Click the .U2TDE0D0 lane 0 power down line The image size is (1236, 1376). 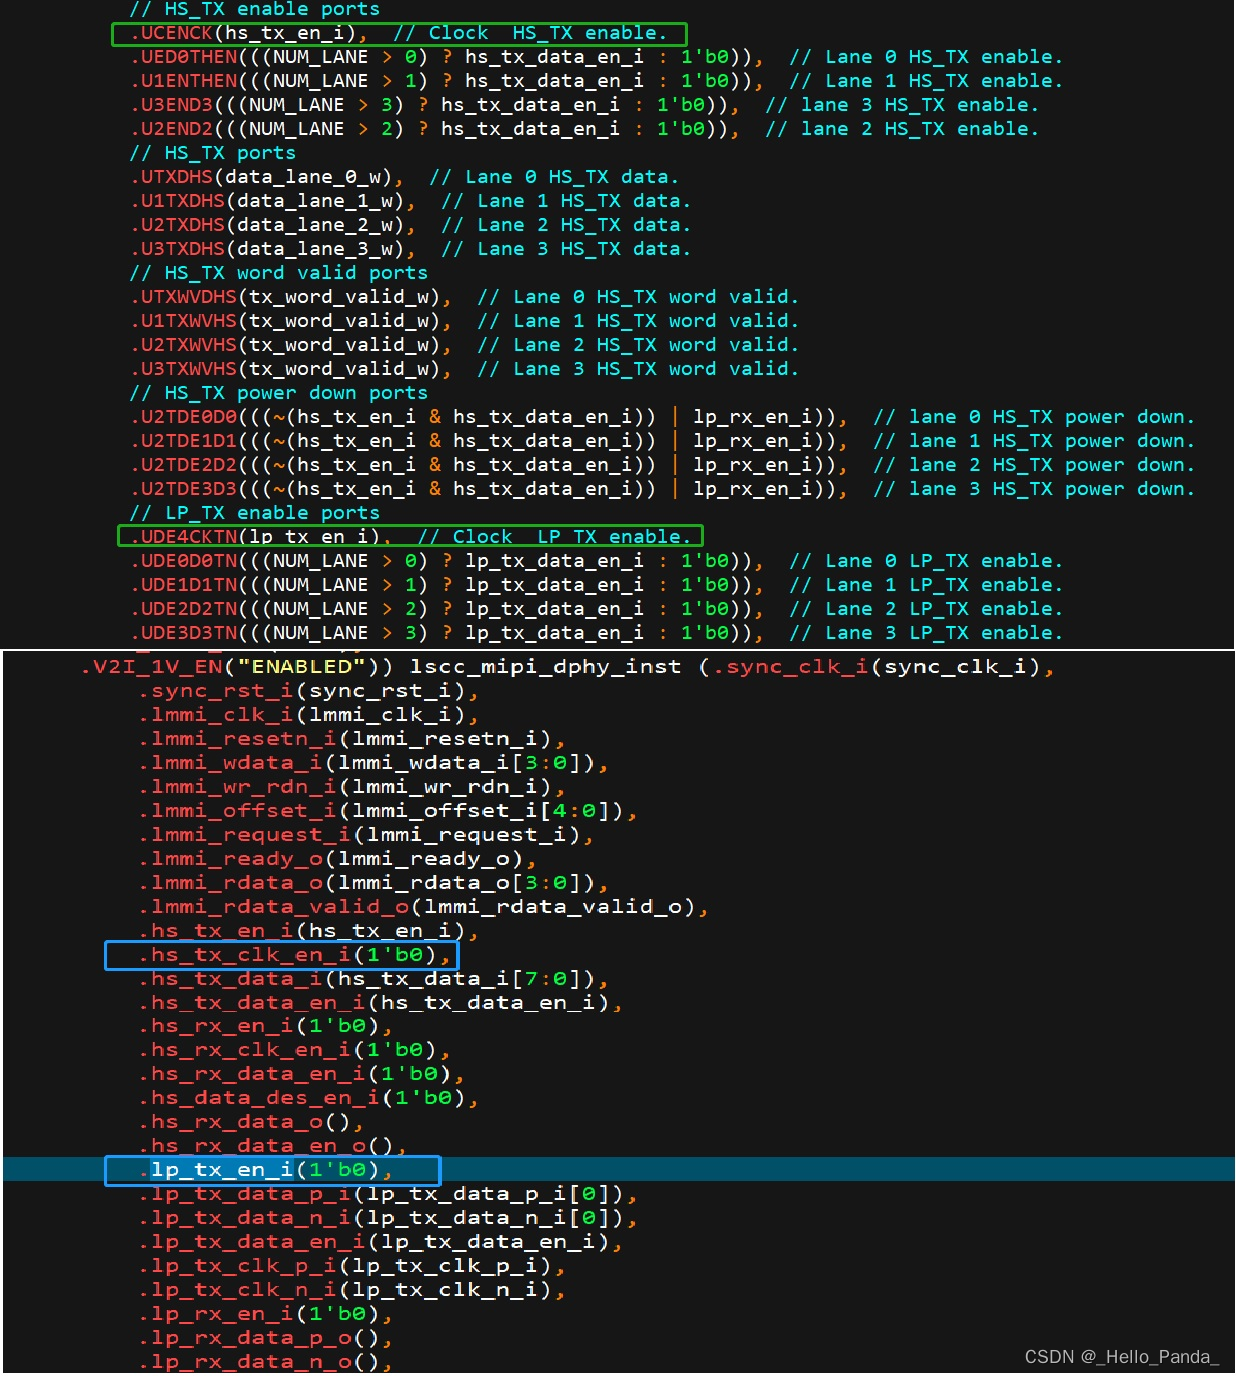coord(662,417)
